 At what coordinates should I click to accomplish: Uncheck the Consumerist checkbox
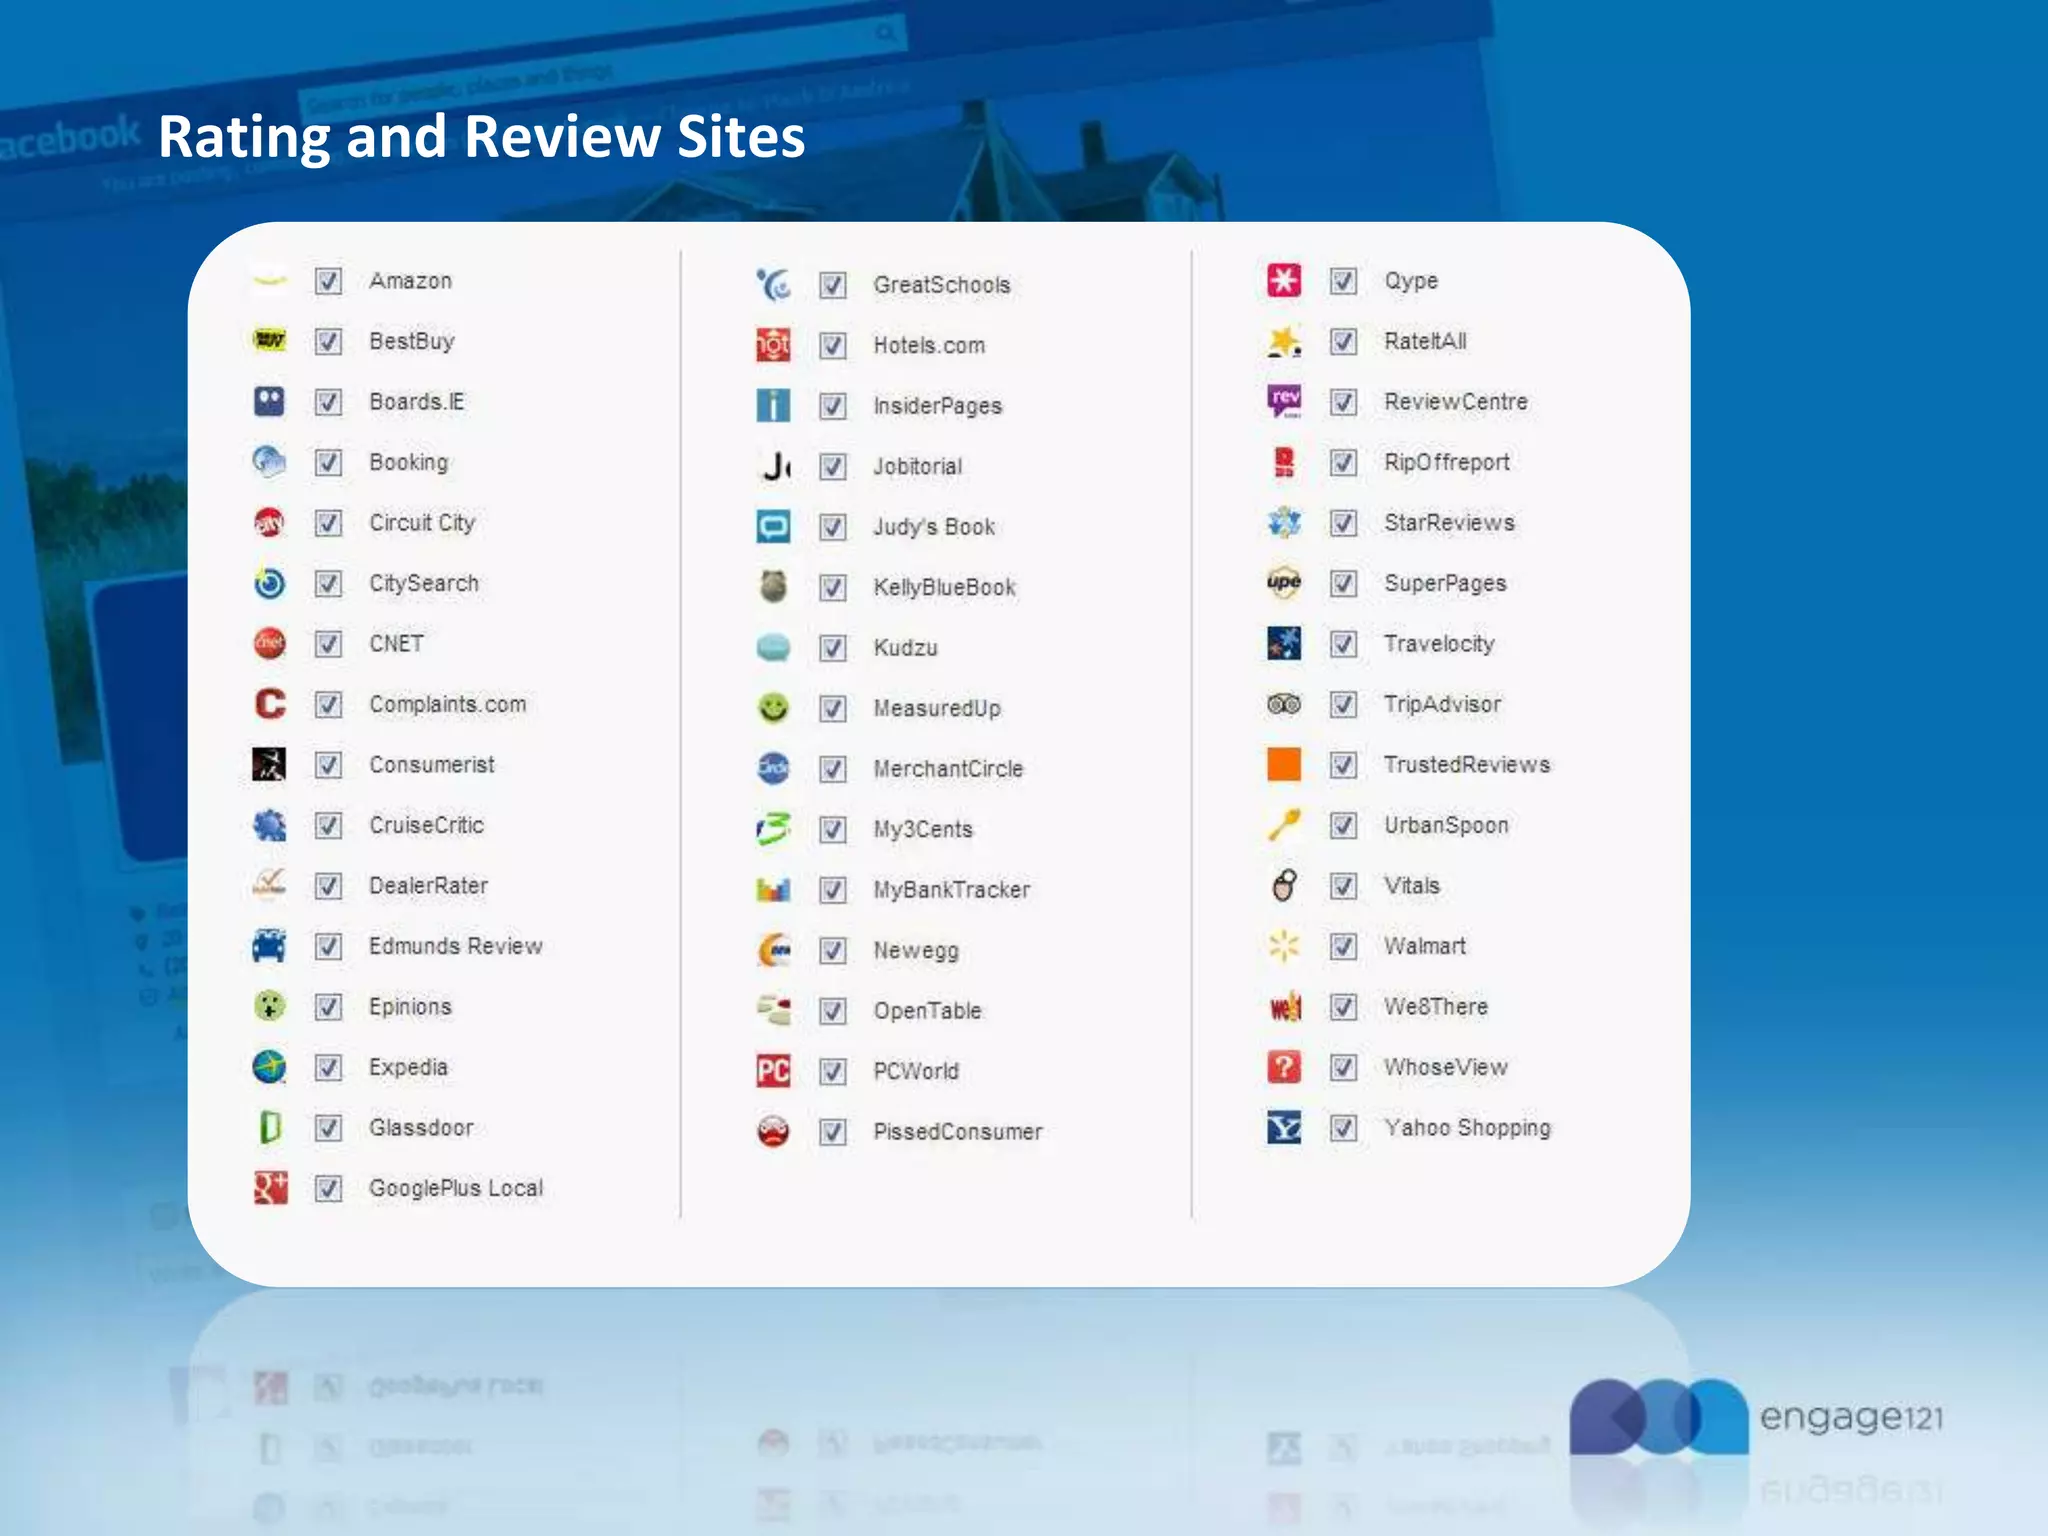[328, 765]
